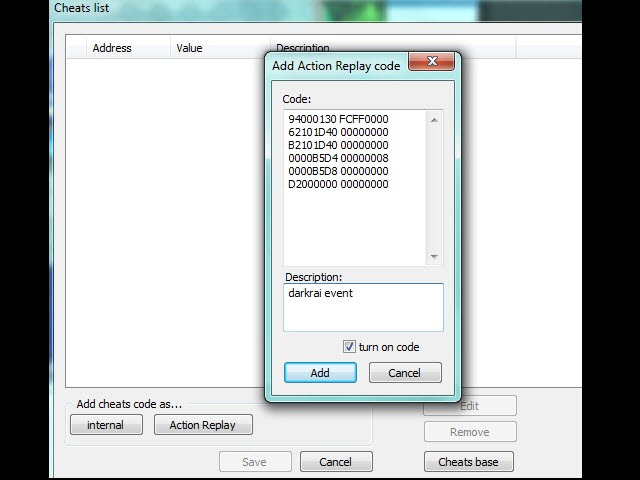Select code line D2000000 00000000
Image resolution: width=640 pixels, height=480 pixels.
coord(338,184)
